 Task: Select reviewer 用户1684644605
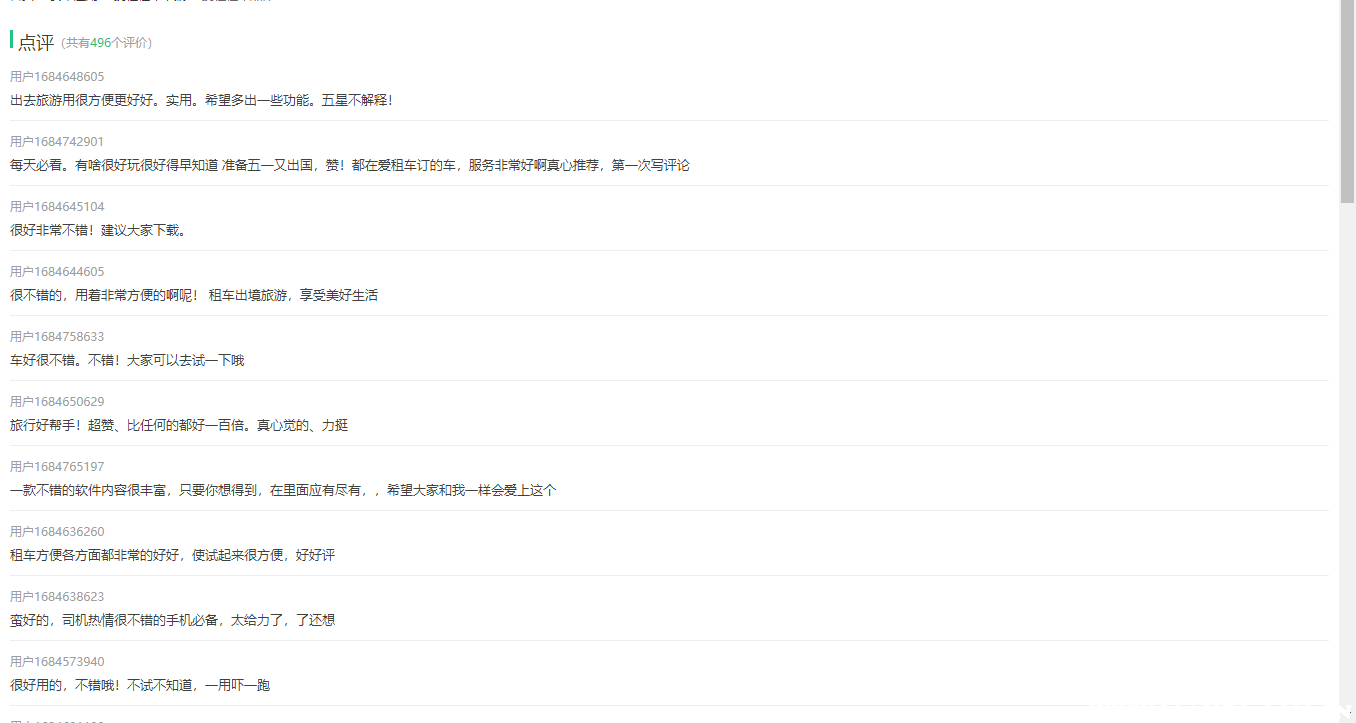pos(57,272)
